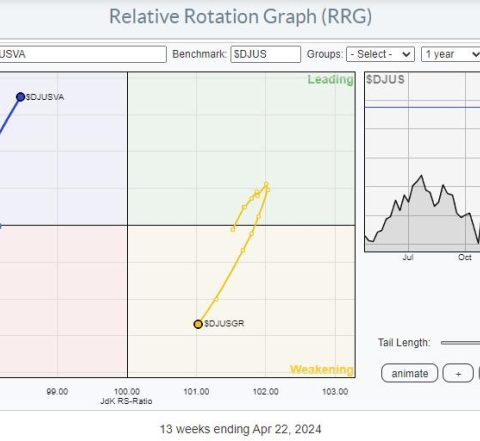Viewport: 480px width, 441px height.
Task: Click the $DJUSGR label on graph
Action: point(224,323)
